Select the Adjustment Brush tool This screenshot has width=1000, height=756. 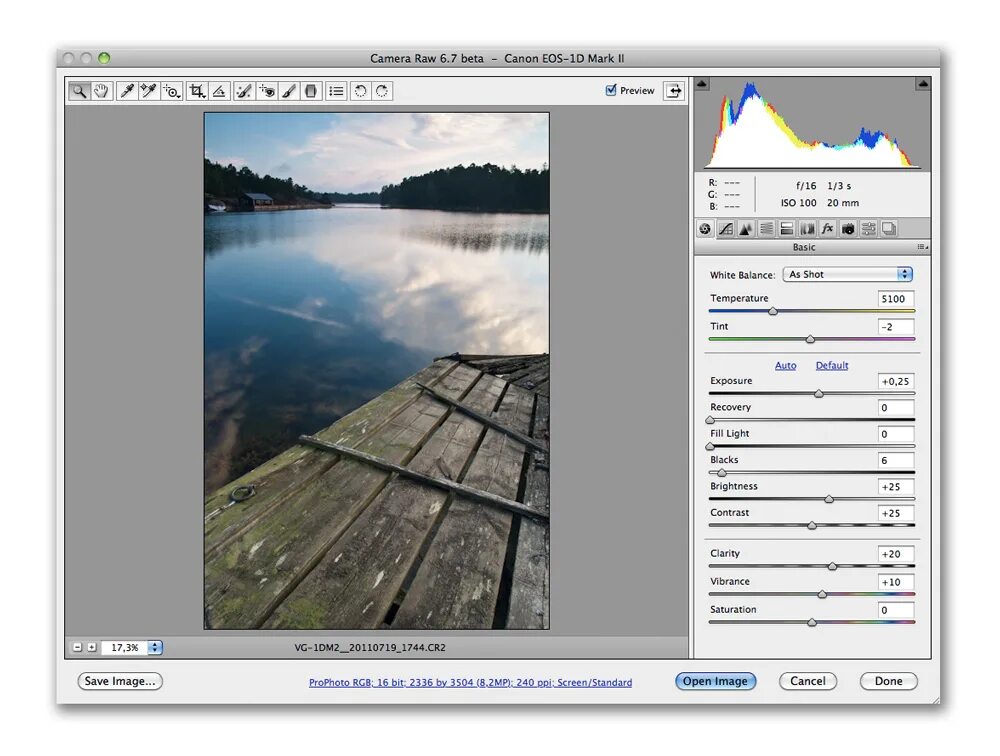288,91
